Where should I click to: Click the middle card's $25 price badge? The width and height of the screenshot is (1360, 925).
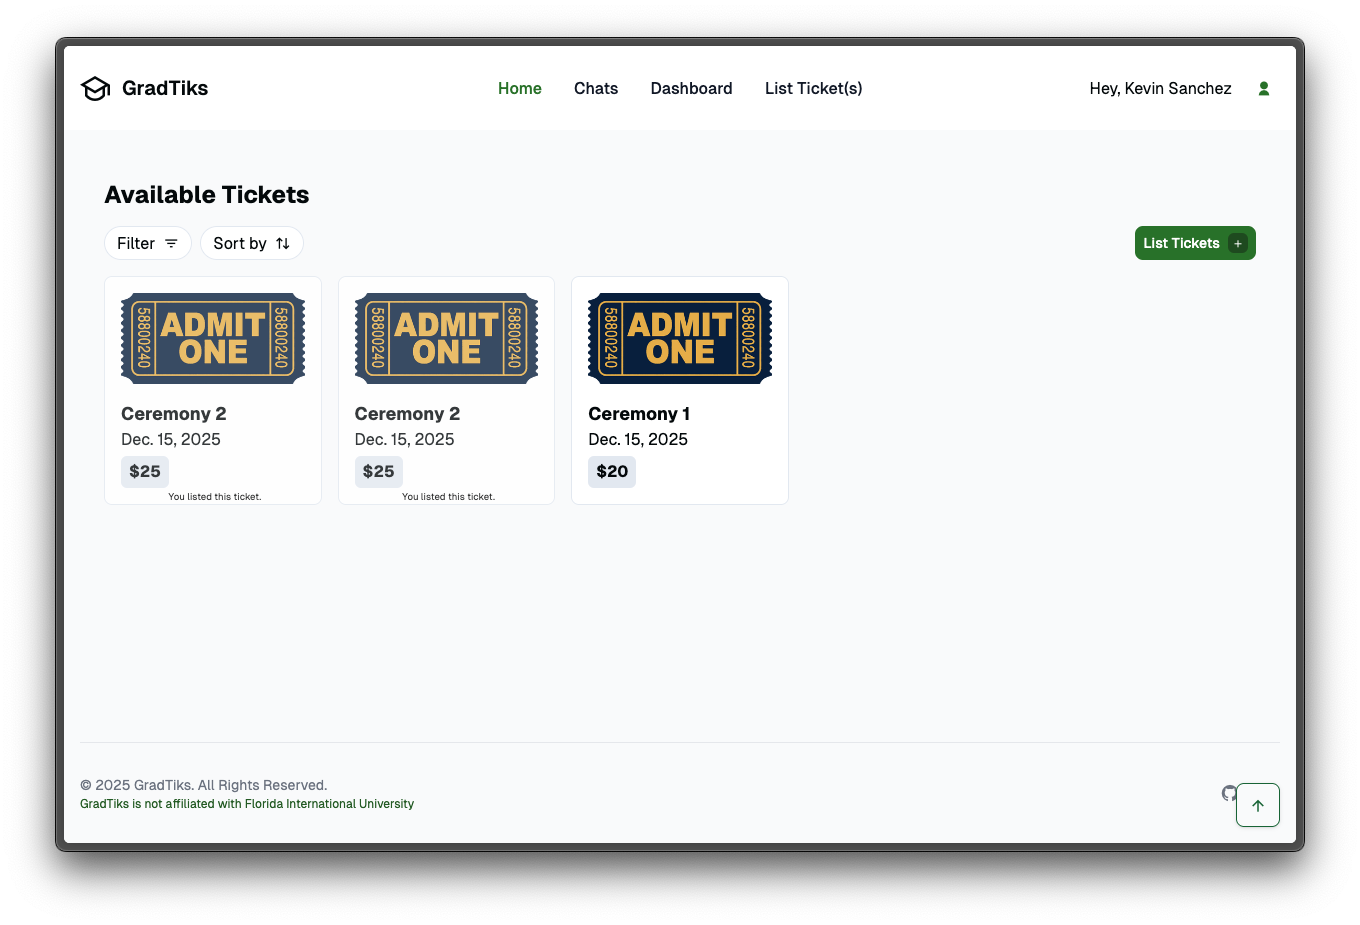point(378,472)
